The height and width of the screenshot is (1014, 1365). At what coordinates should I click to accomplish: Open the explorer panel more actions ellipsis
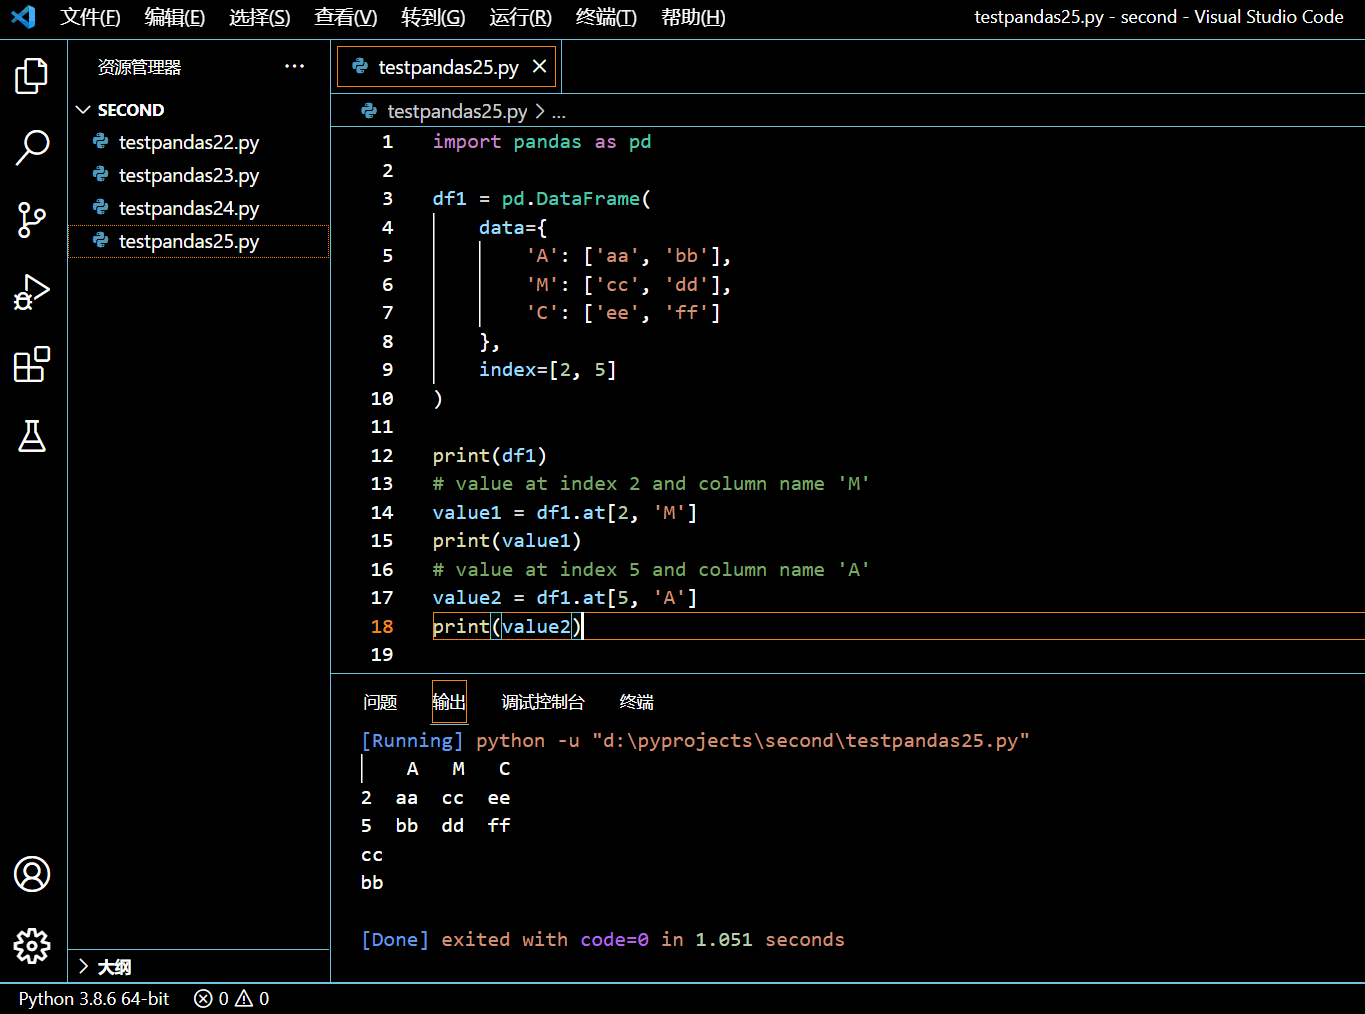tap(294, 67)
